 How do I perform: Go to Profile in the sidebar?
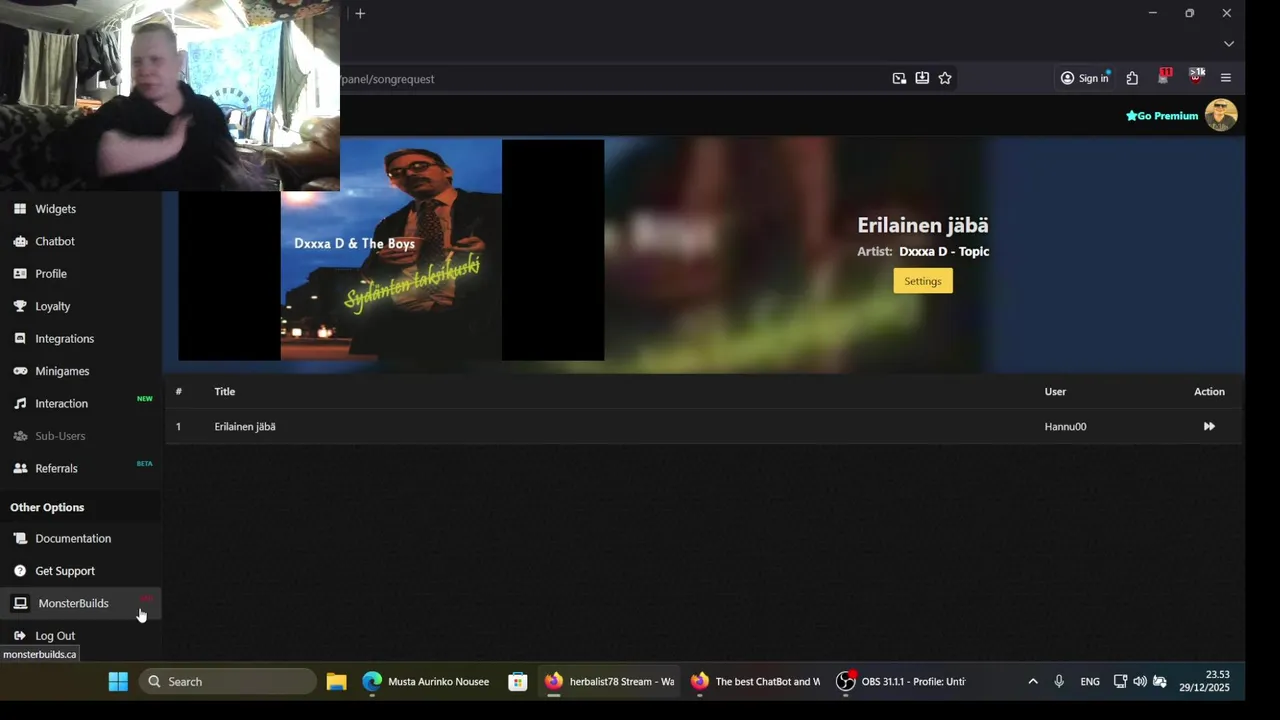tap(51, 274)
